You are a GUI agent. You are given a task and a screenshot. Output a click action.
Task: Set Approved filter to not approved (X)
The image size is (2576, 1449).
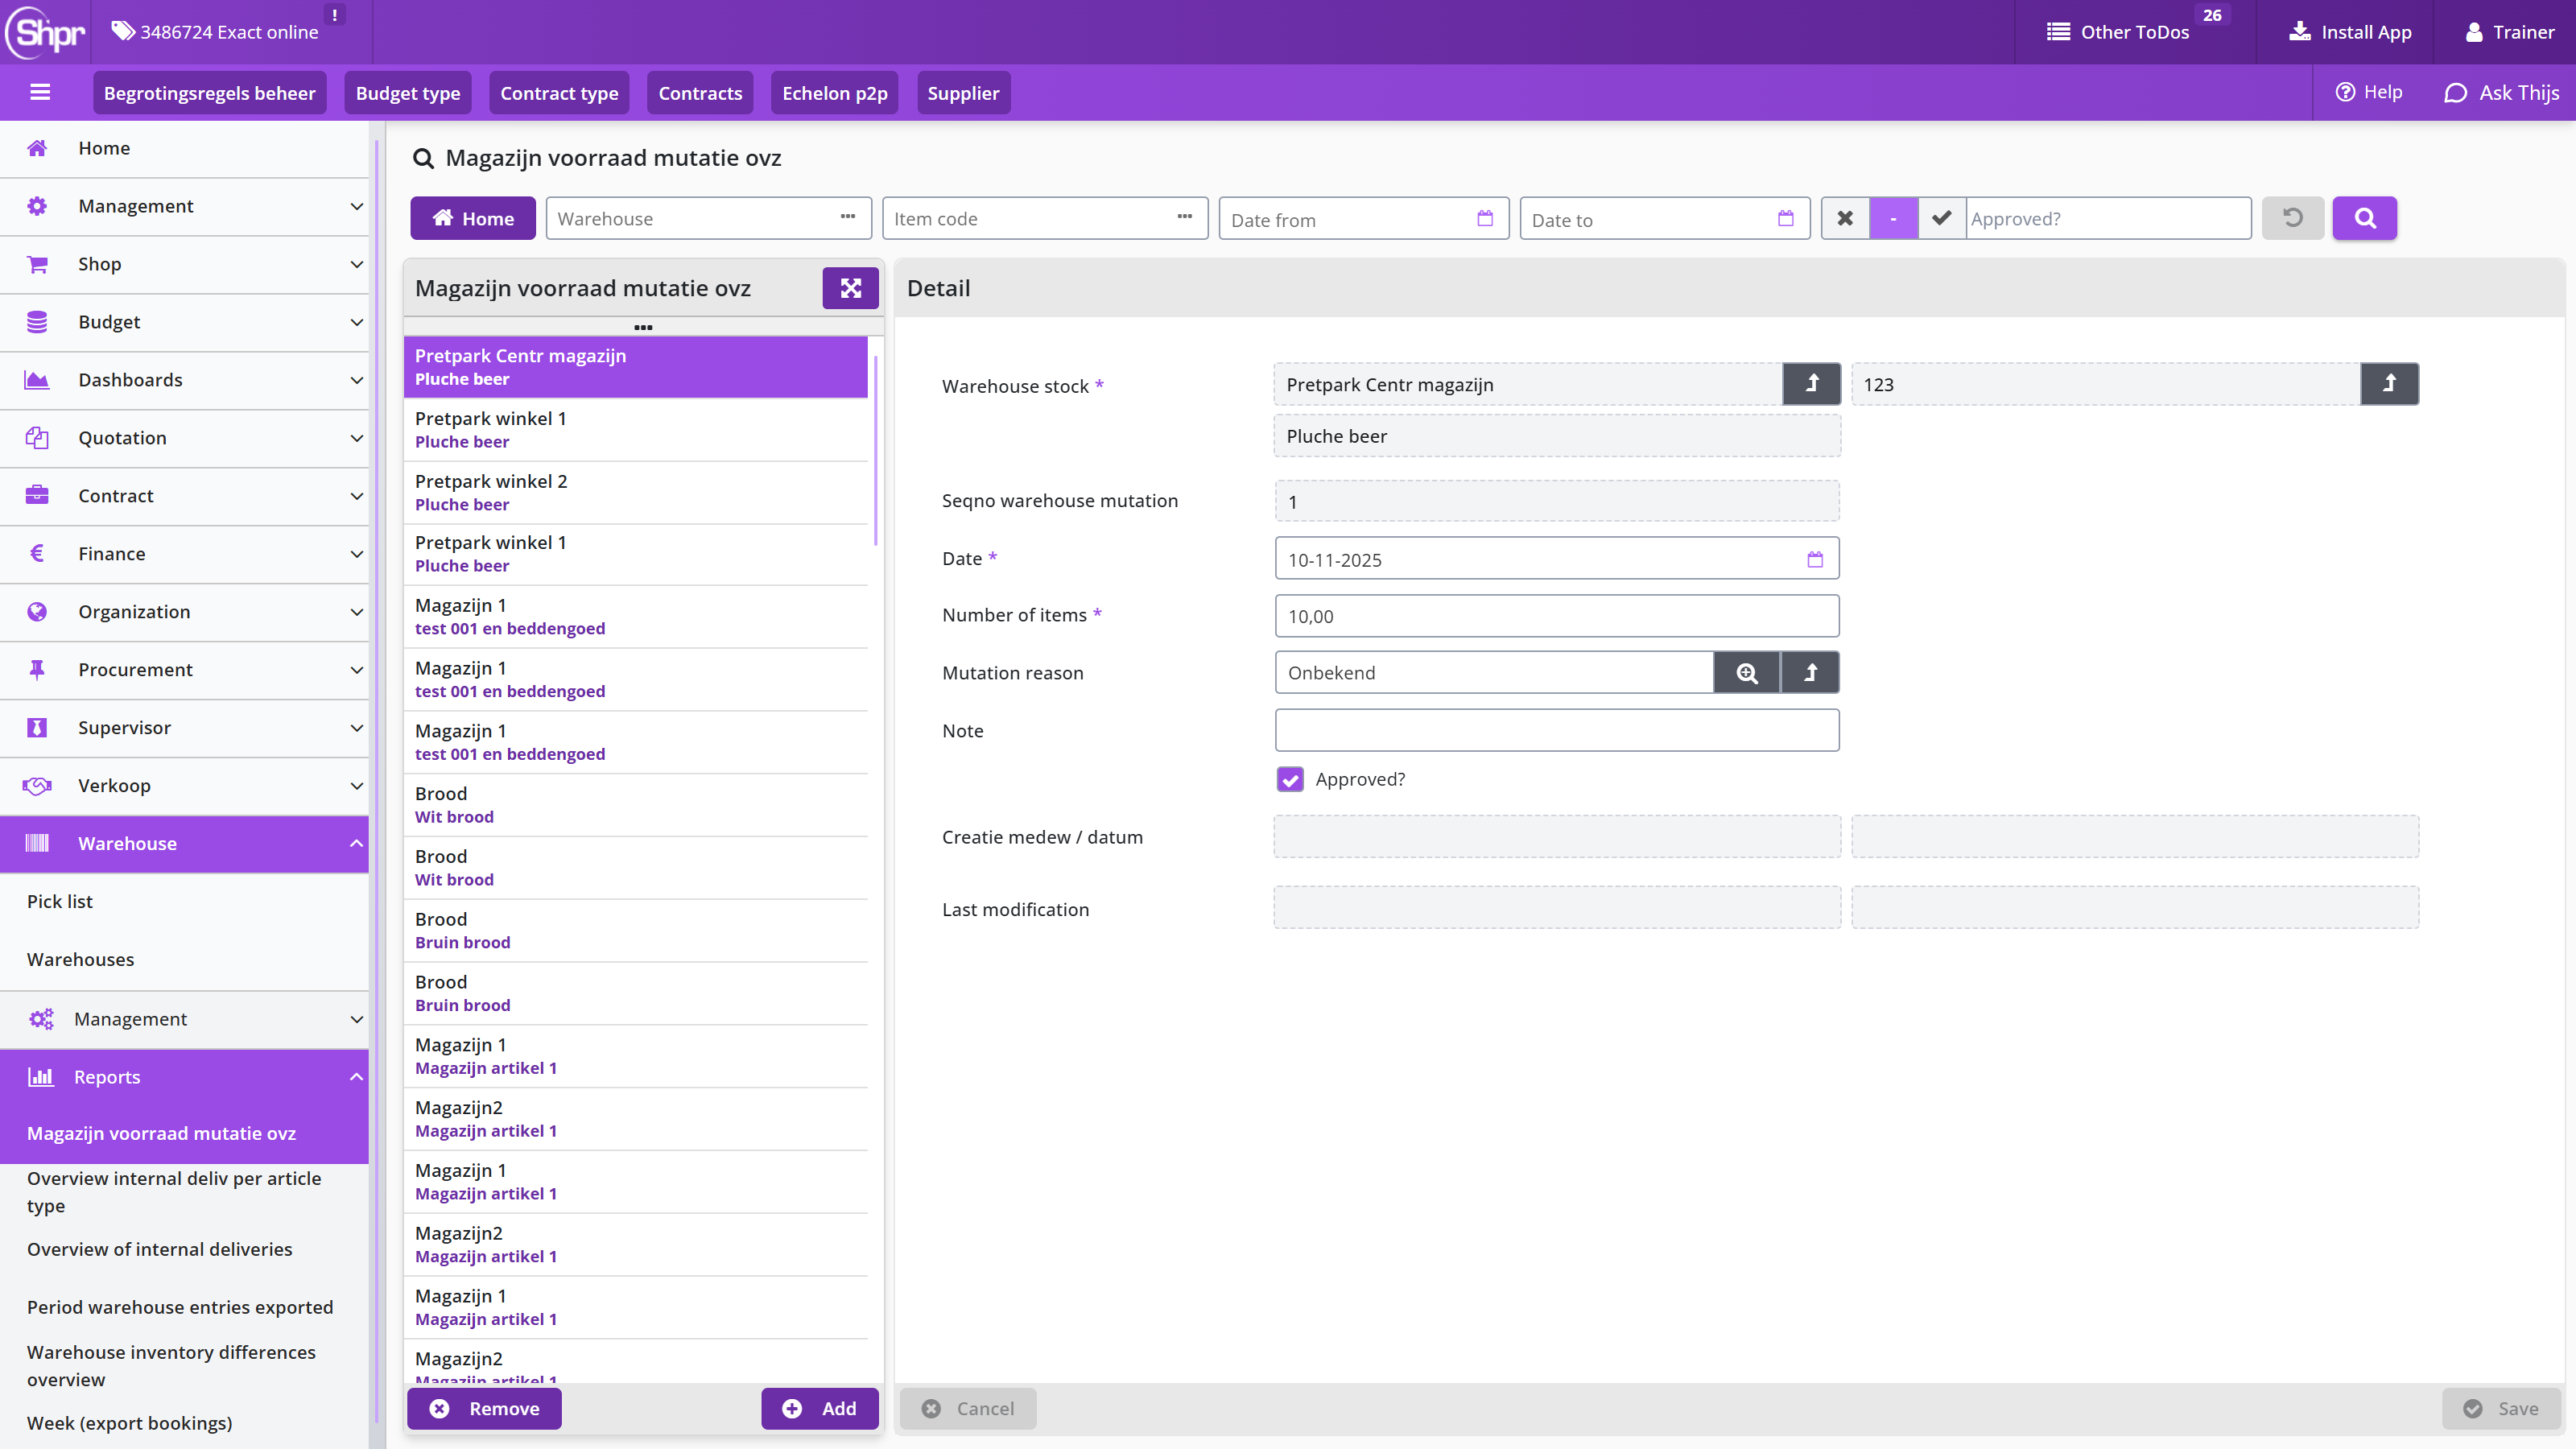[1845, 218]
